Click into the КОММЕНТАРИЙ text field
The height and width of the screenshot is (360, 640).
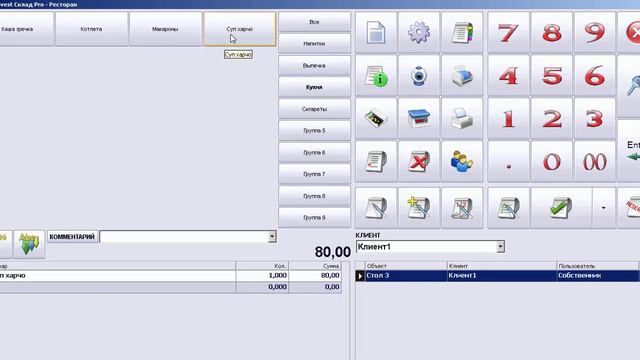point(184,237)
